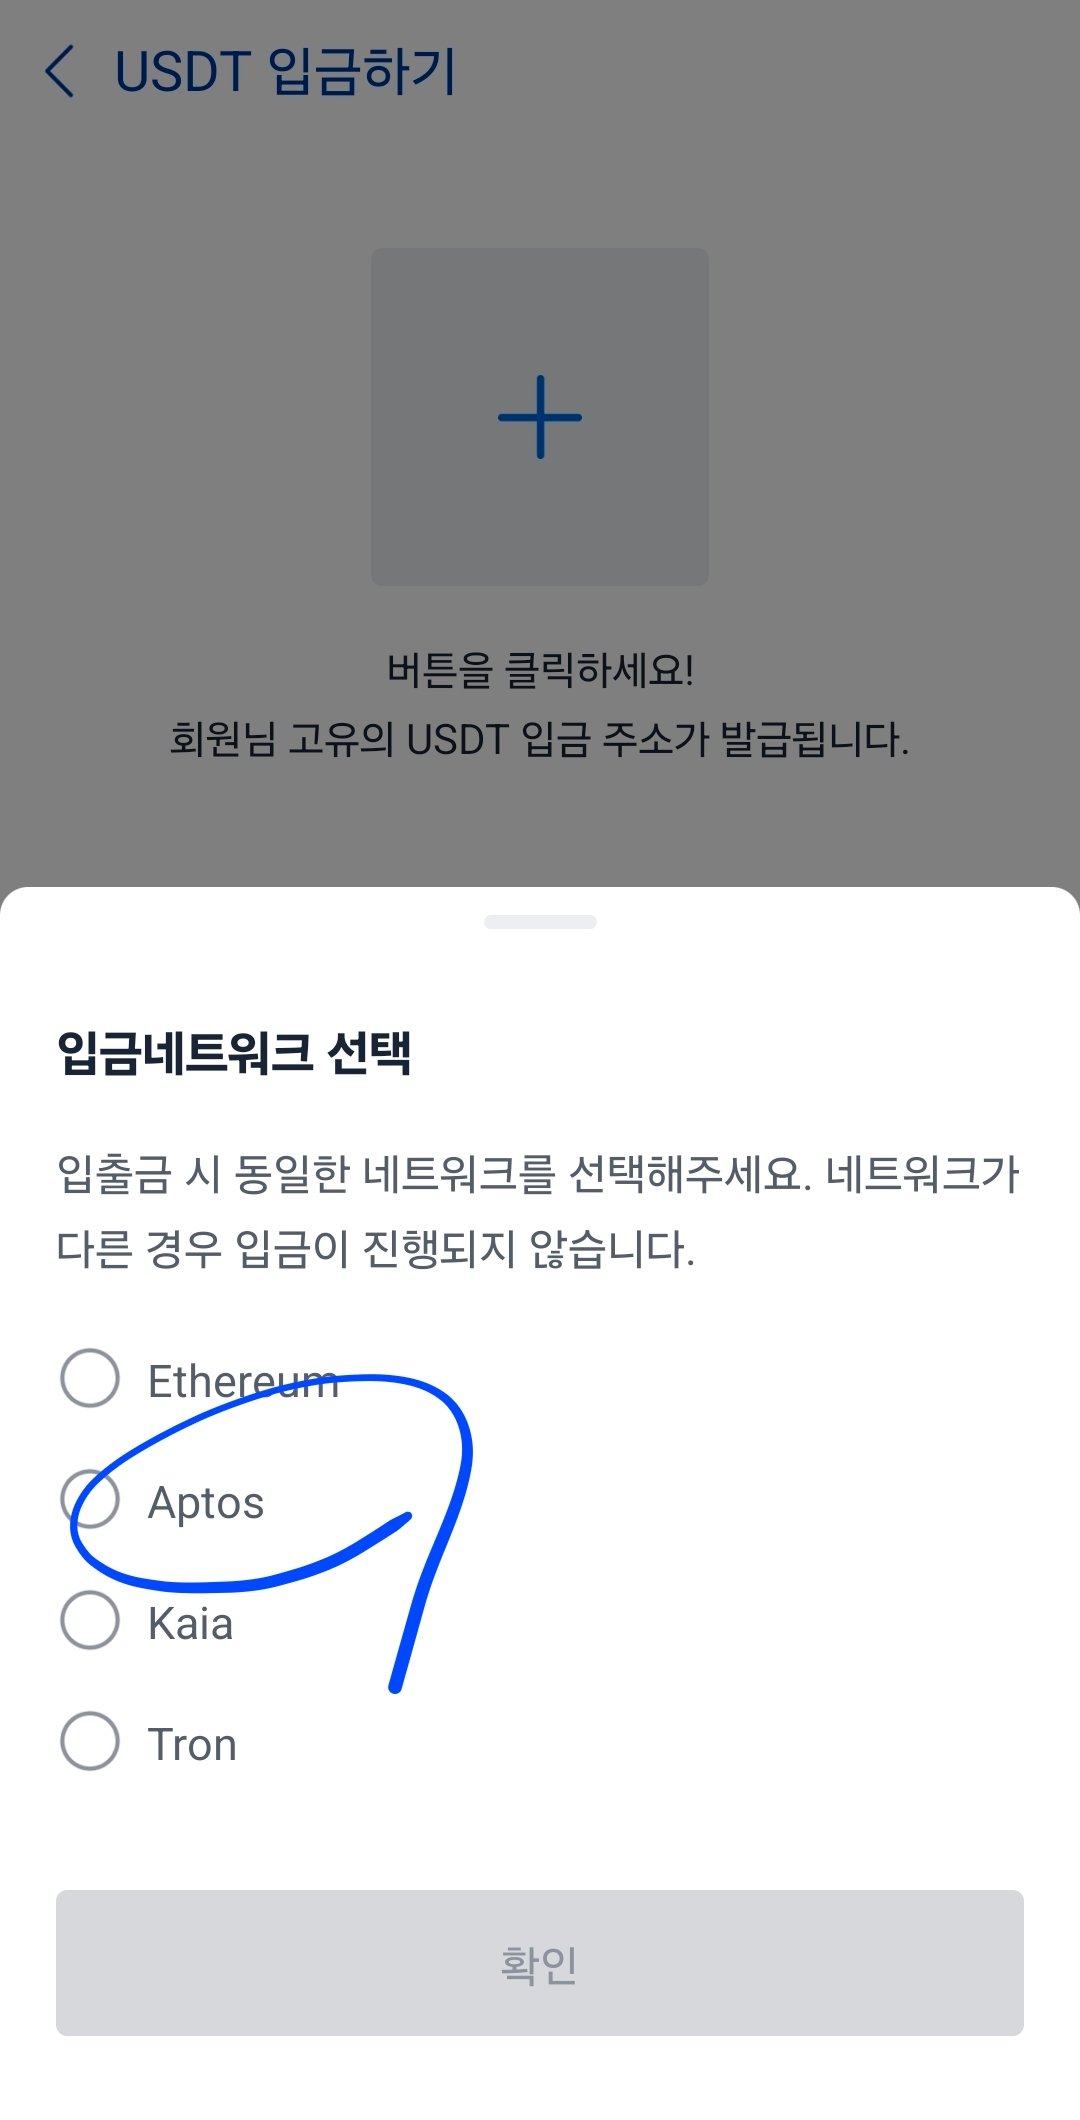
Task: Tap the circled Aptos option
Action: point(205,1501)
